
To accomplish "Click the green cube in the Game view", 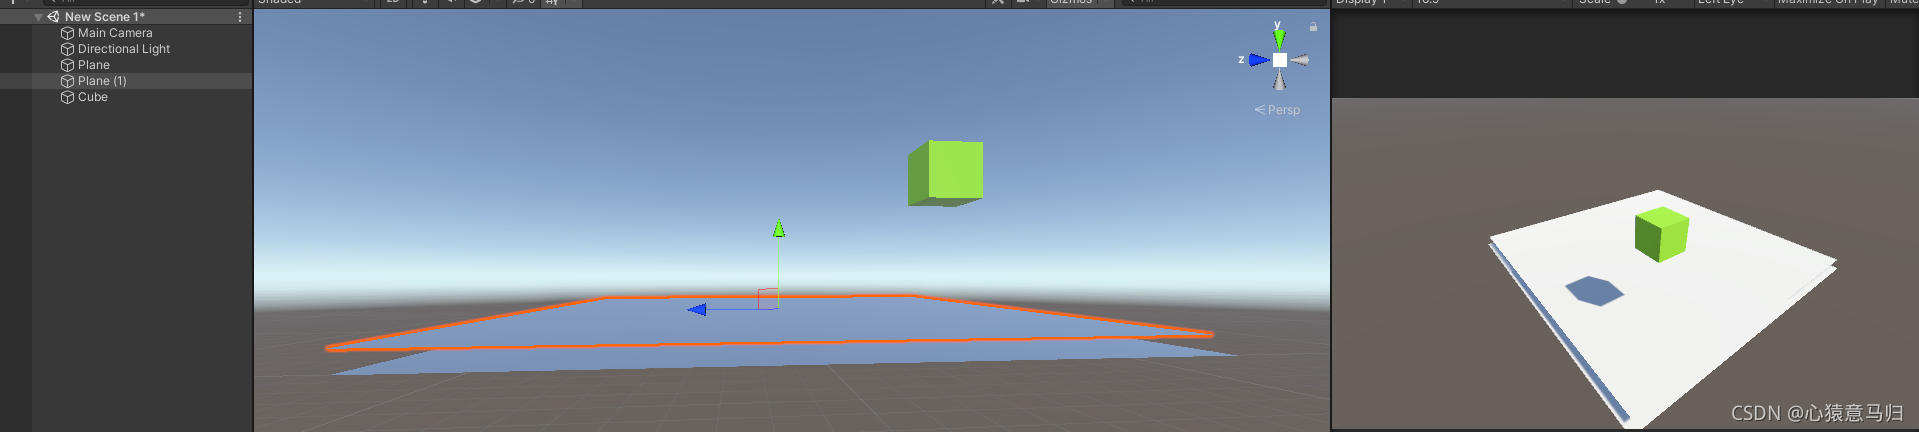I will pos(1661,234).
